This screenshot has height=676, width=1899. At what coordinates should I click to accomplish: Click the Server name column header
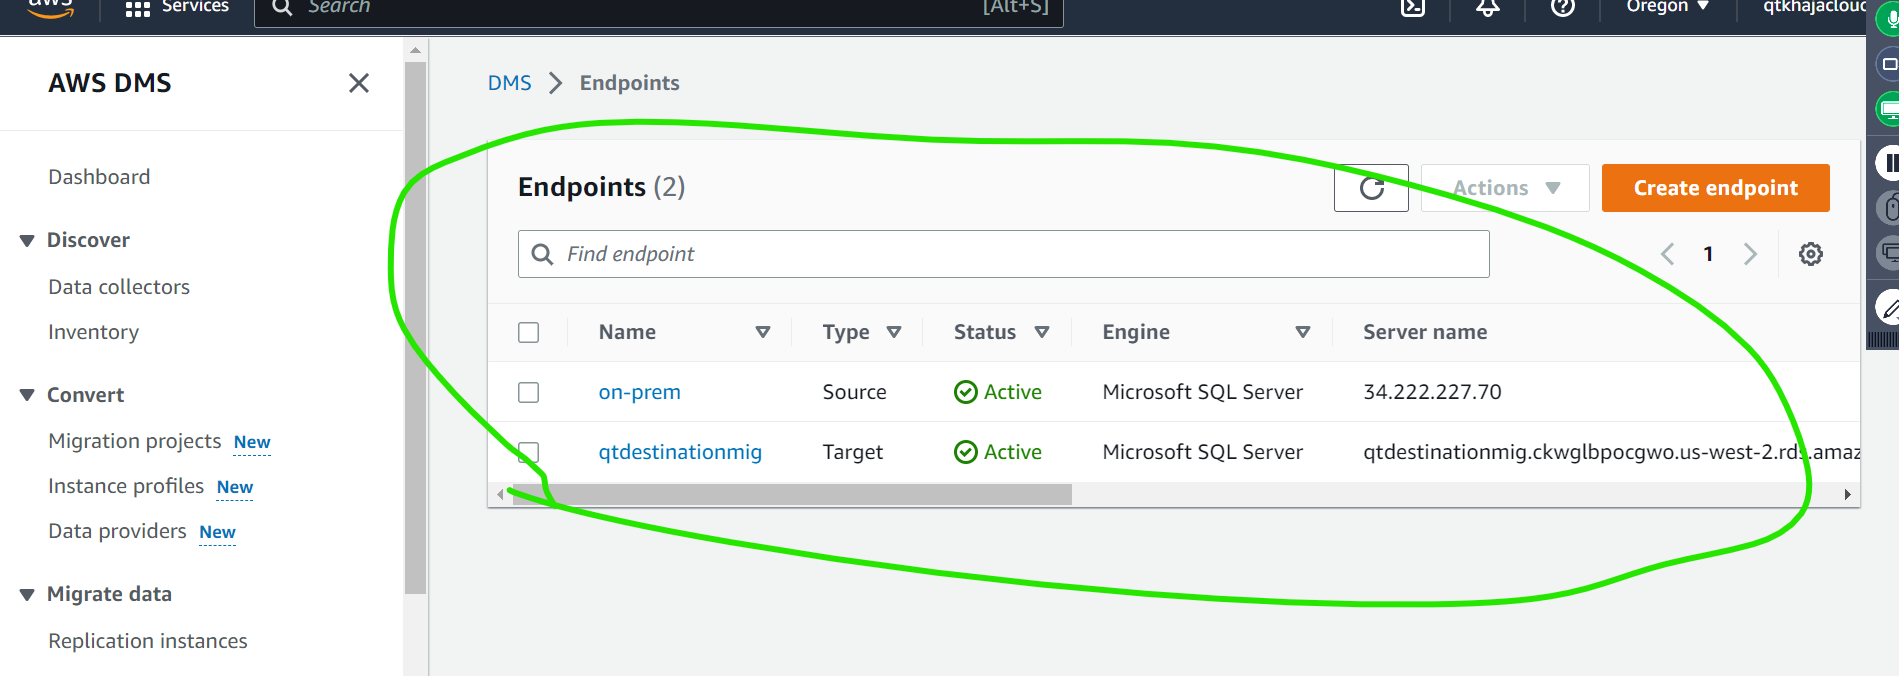point(1424,332)
